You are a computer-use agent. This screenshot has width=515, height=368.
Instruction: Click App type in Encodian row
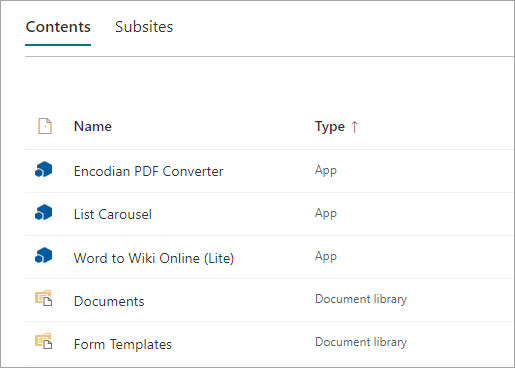[326, 170]
